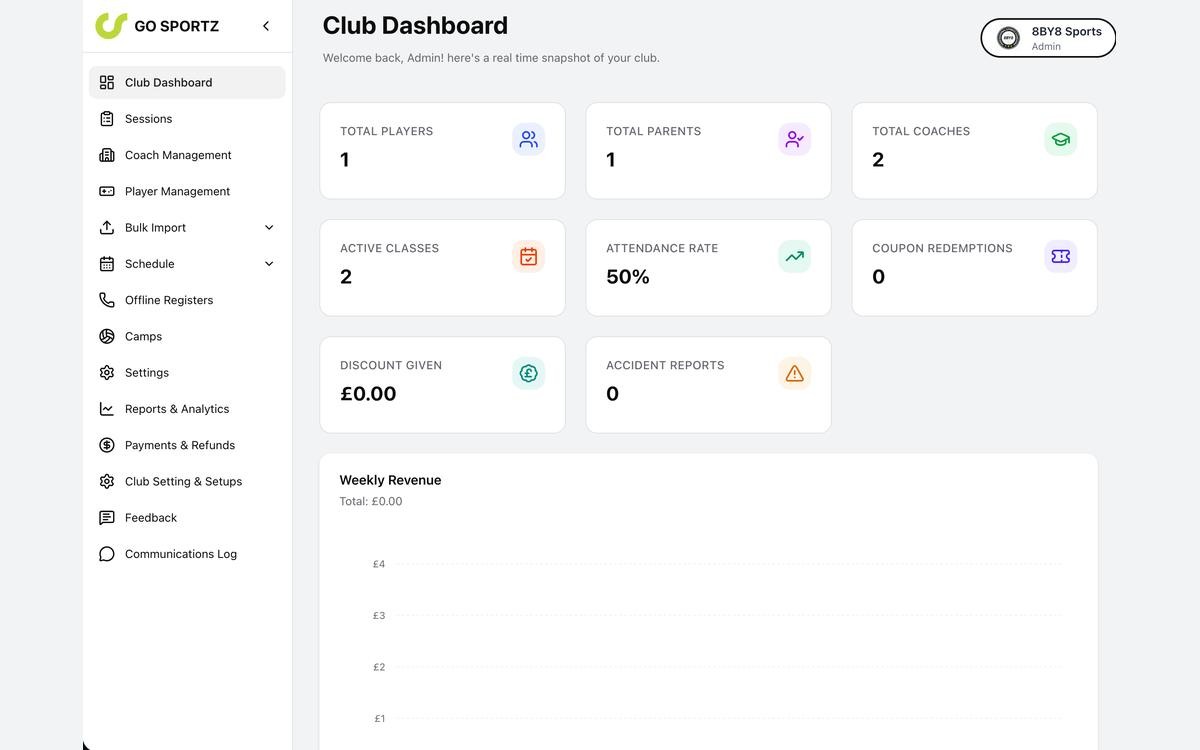
Task: Click the Feedback message icon
Action: click(x=107, y=518)
